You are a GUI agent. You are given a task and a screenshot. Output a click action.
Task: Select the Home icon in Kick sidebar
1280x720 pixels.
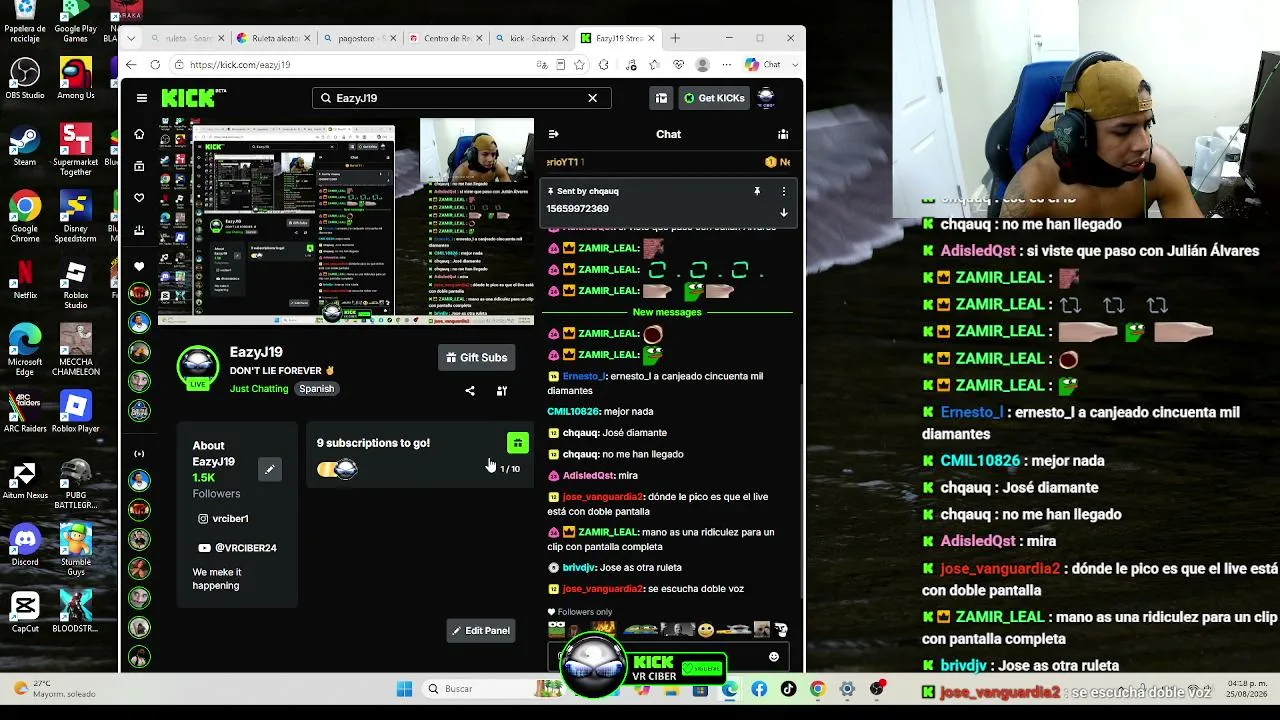140,134
